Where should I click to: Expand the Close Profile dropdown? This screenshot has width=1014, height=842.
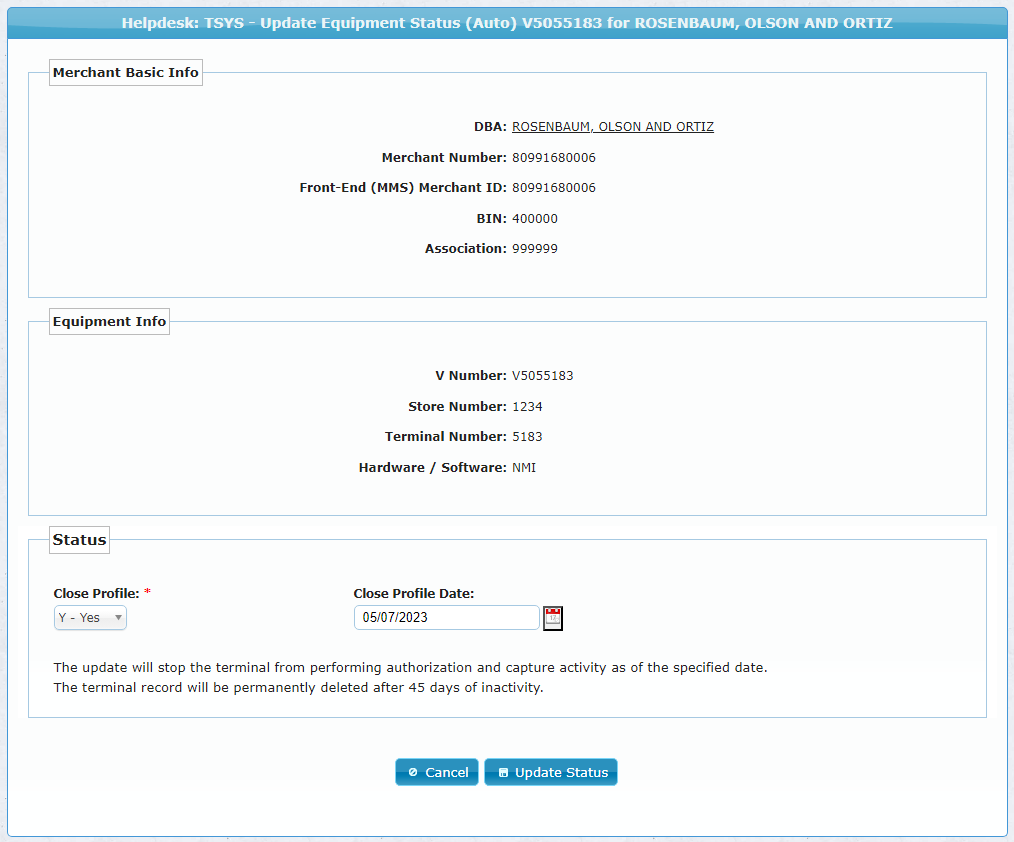tap(90, 618)
